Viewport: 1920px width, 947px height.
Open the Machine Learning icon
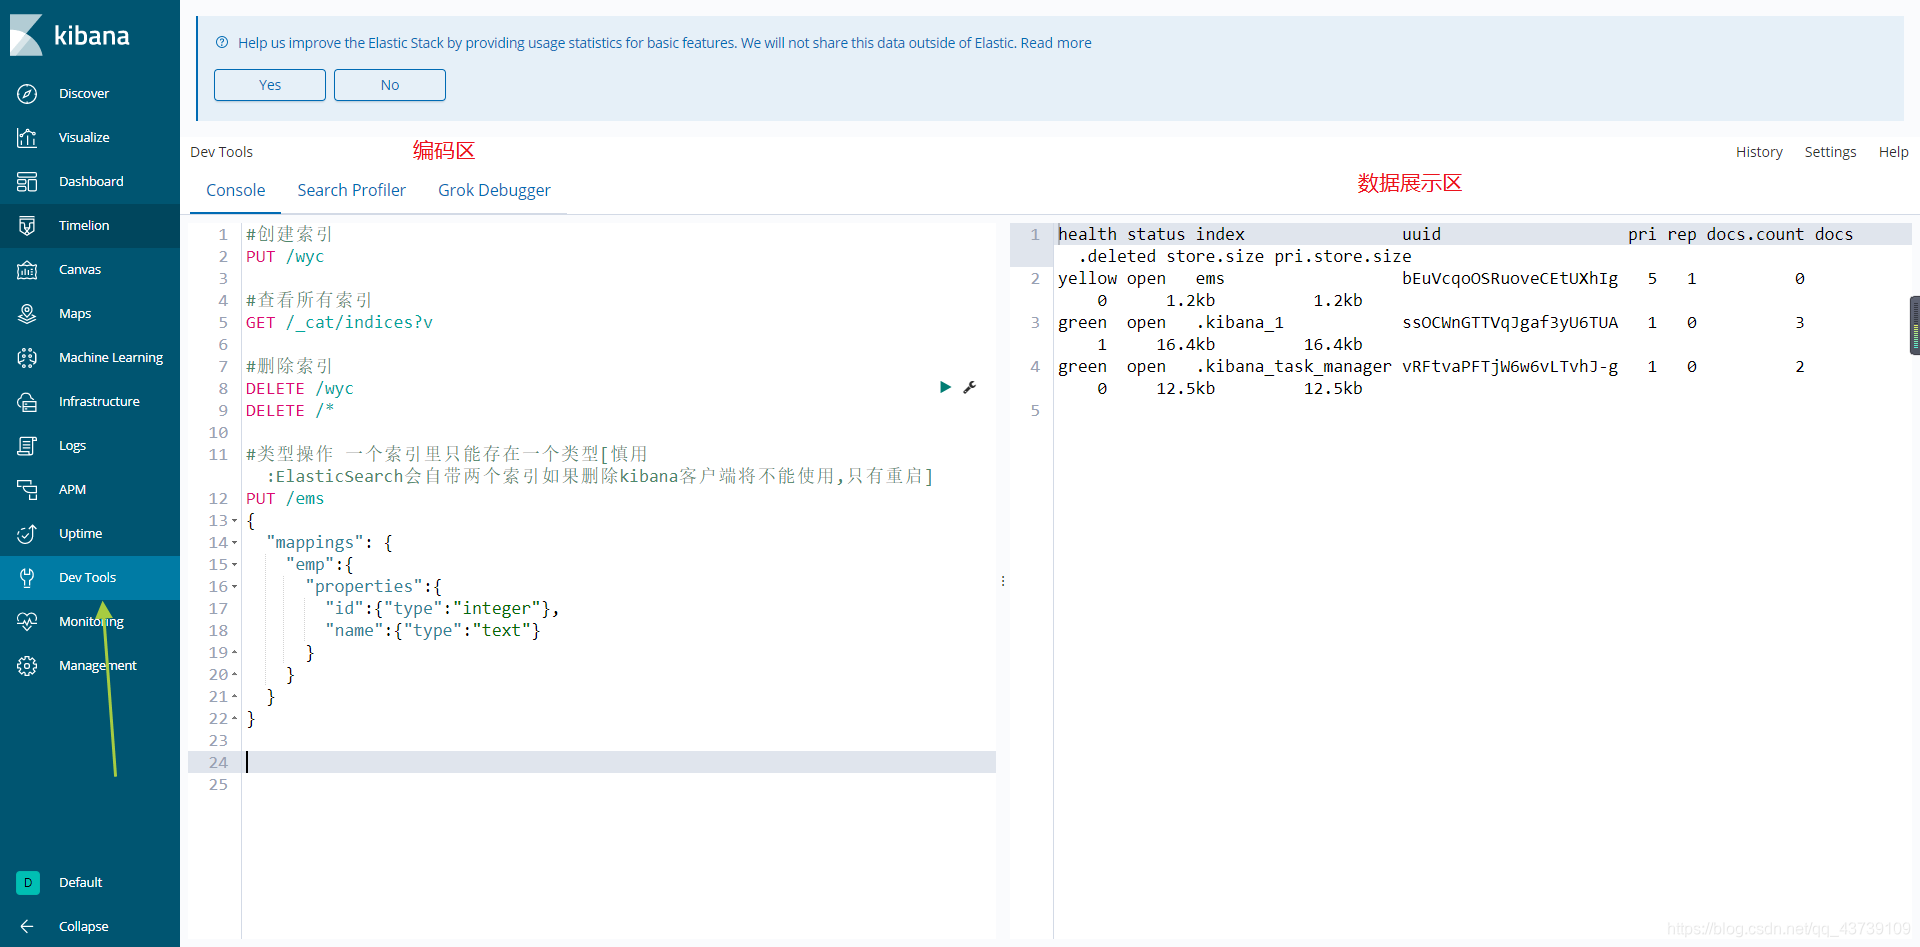pyautogui.click(x=27, y=357)
